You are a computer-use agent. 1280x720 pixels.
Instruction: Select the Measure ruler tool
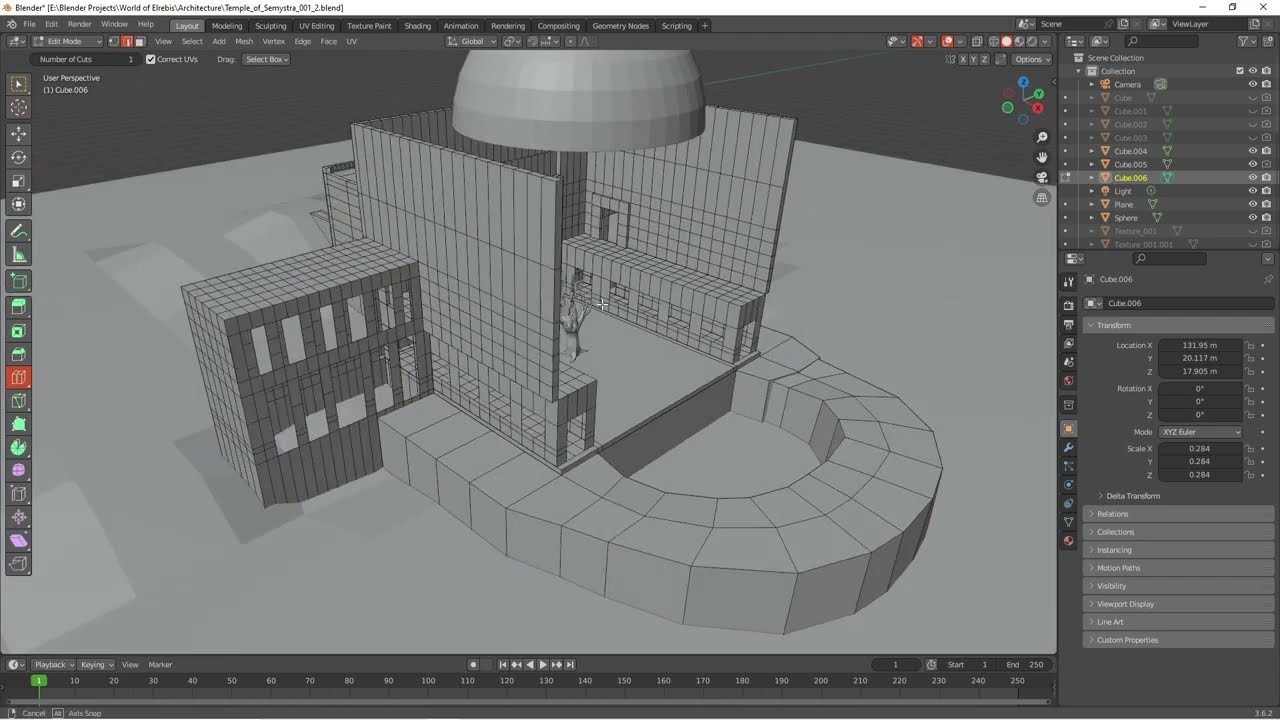[19, 255]
